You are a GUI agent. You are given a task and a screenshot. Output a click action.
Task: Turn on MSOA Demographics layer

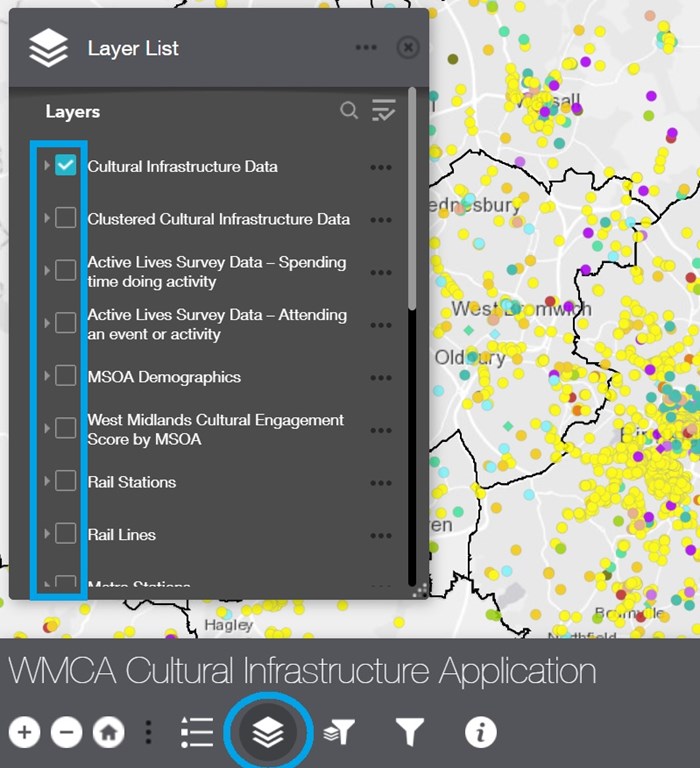(x=66, y=376)
